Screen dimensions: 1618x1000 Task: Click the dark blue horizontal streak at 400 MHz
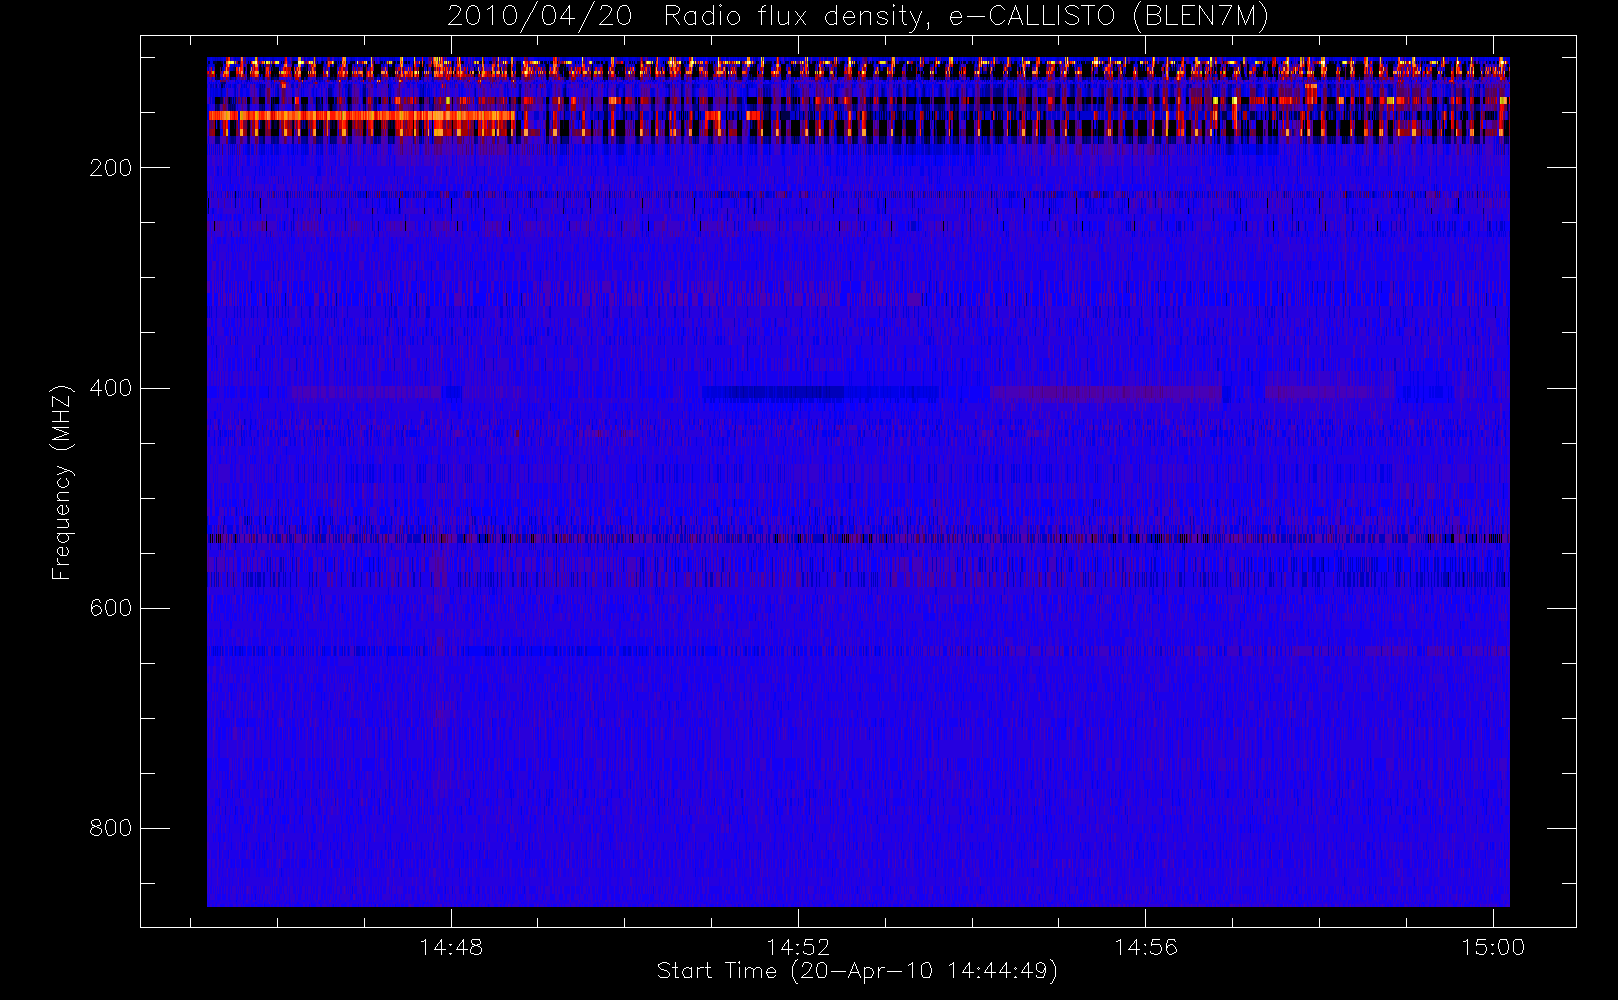pos(820,392)
